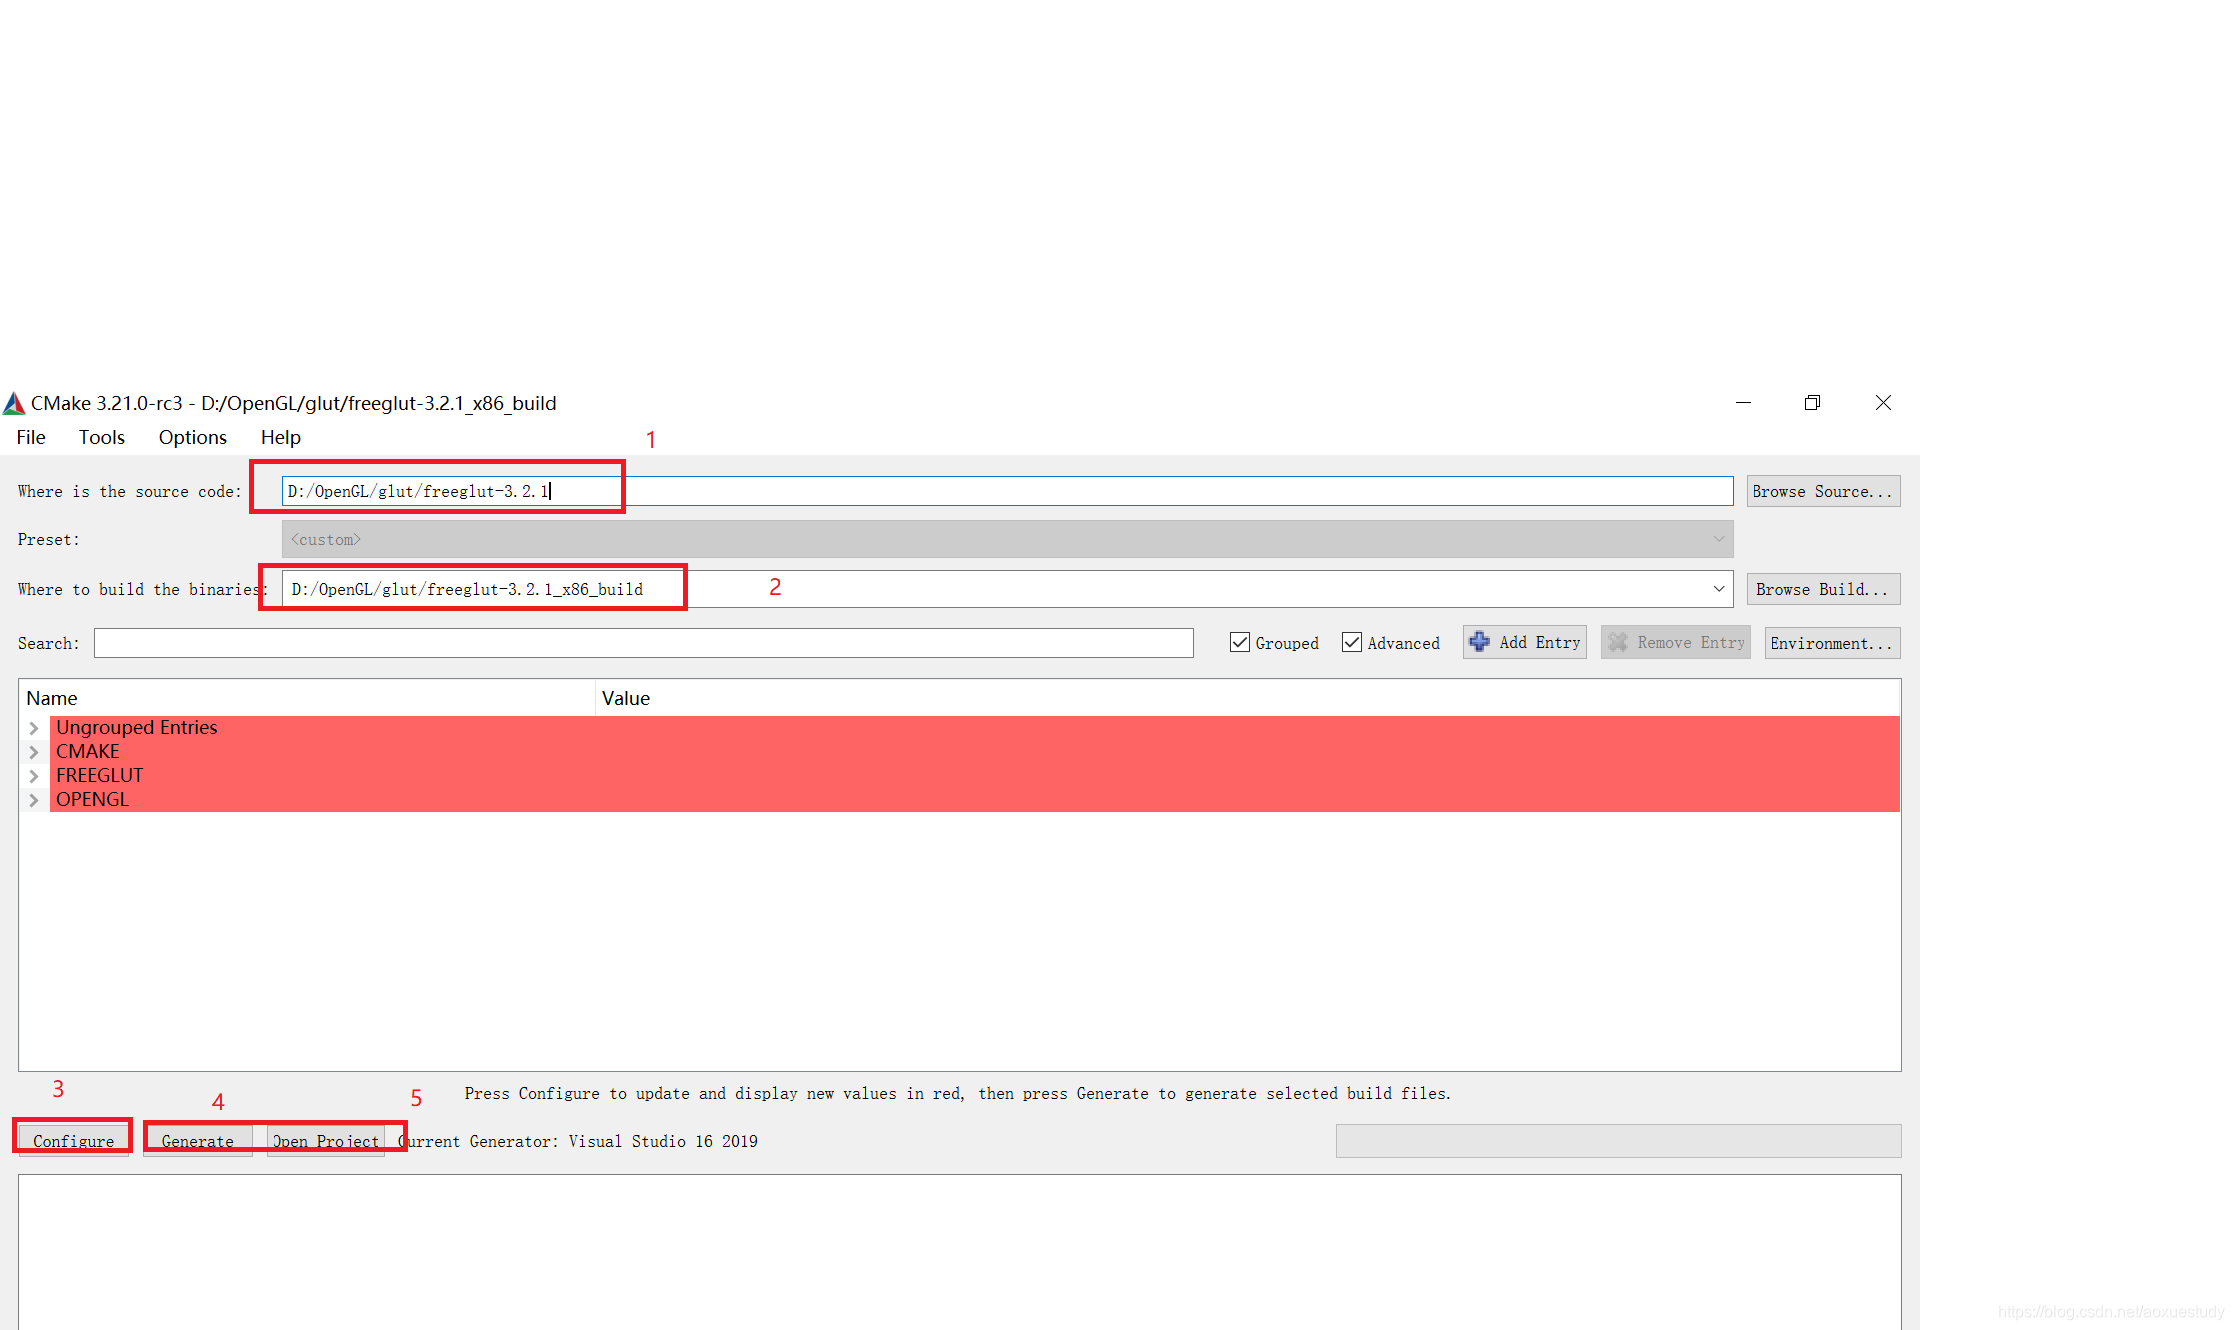Expand the OPENGL group
2234x1330 pixels.
(34, 800)
